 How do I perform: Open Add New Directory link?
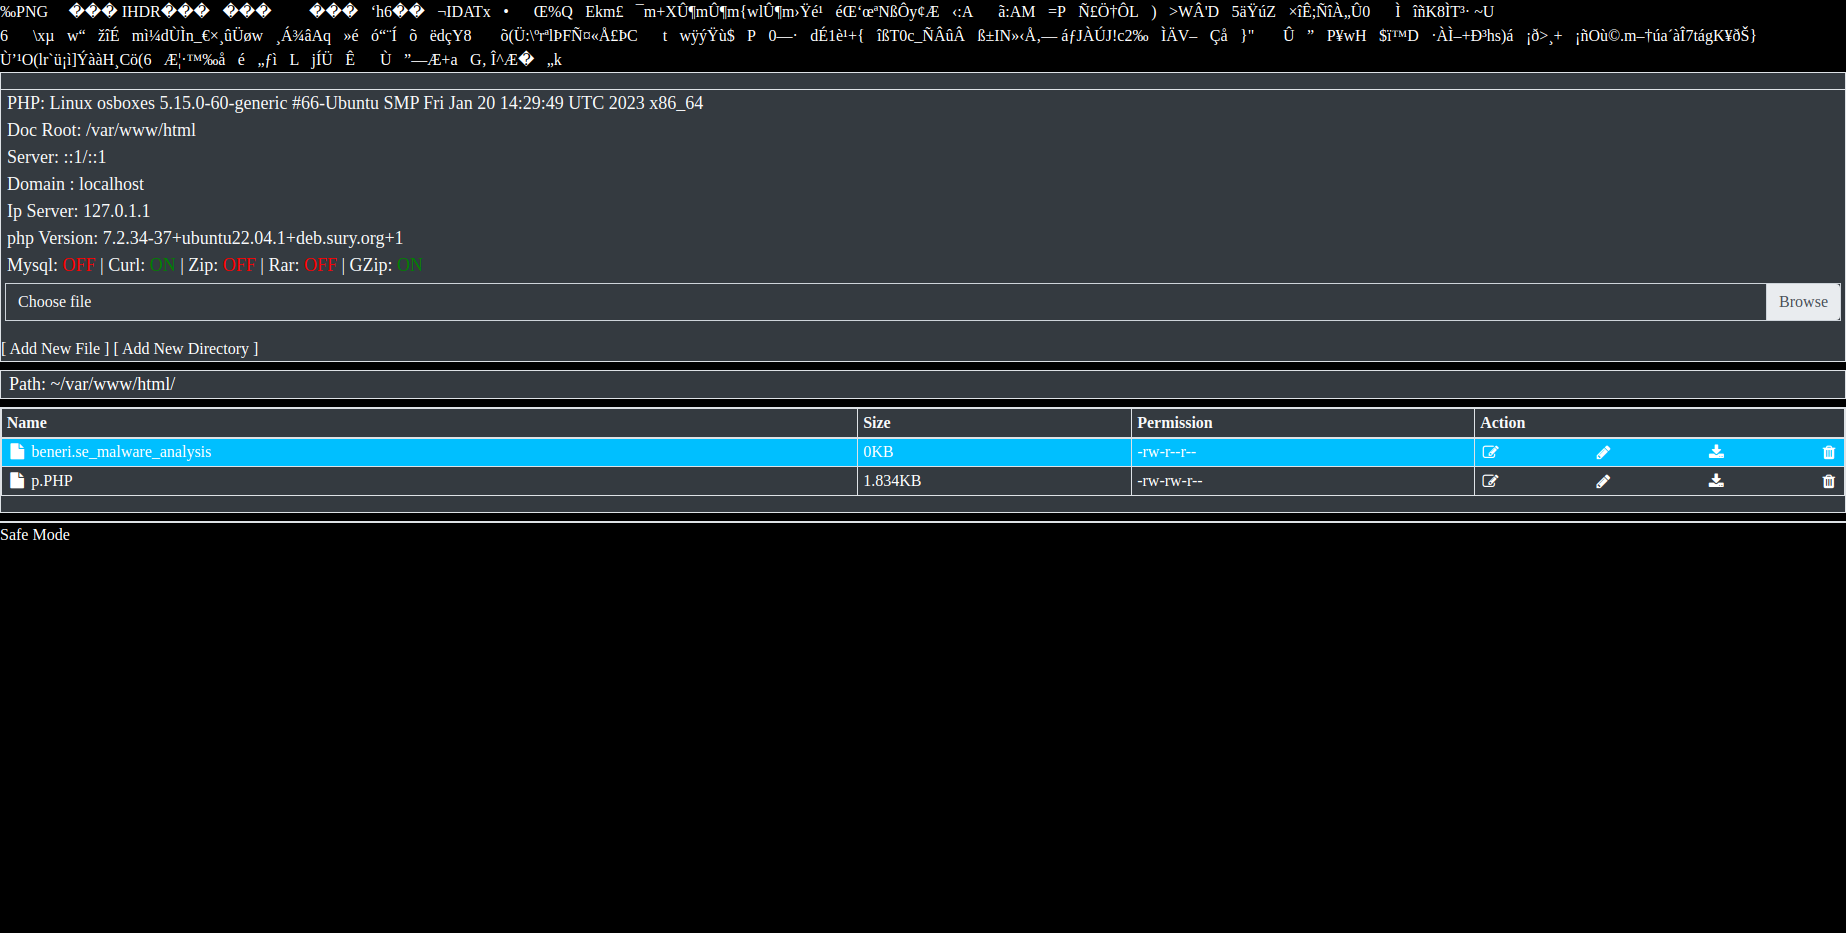(186, 348)
